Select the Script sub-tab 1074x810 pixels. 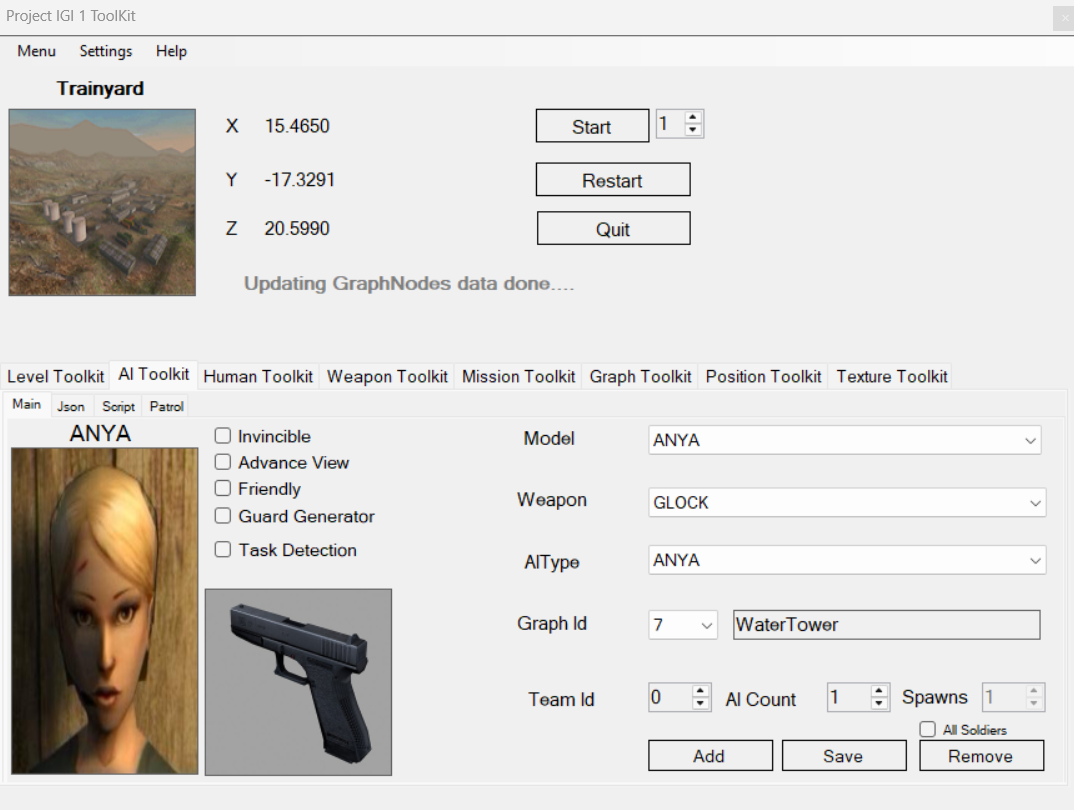(118, 406)
